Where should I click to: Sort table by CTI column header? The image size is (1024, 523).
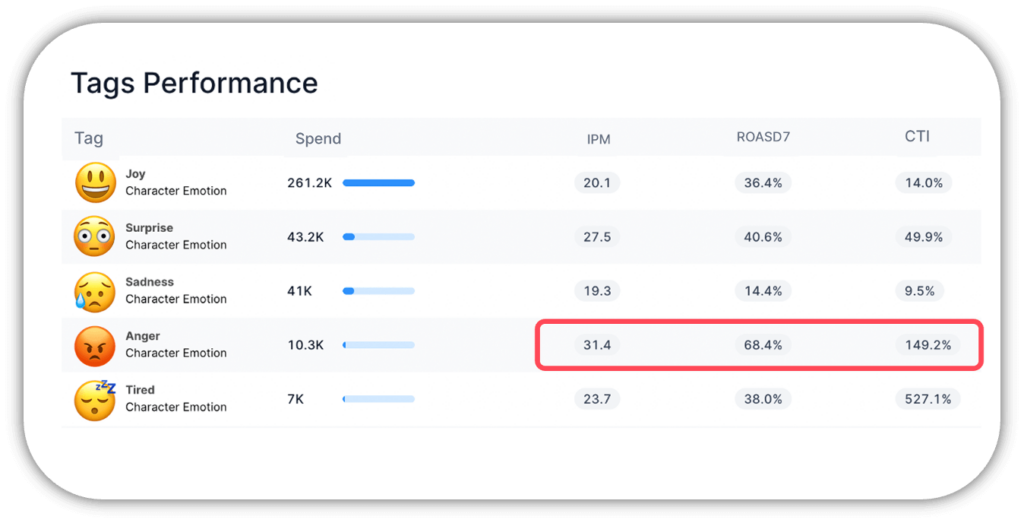[x=917, y=136]
